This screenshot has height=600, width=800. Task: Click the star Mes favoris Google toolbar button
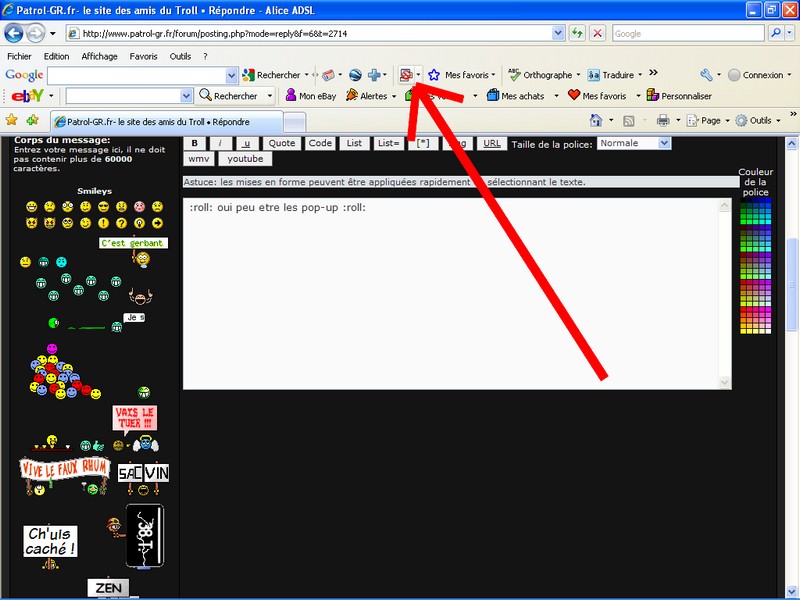462,75
